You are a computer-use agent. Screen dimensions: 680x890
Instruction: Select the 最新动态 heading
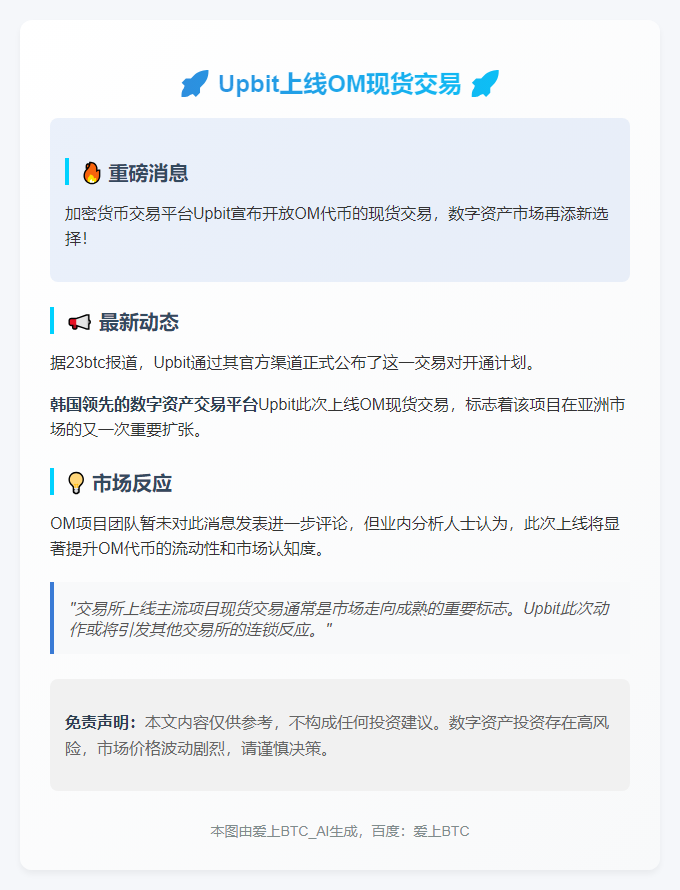(x=139, y=322)
